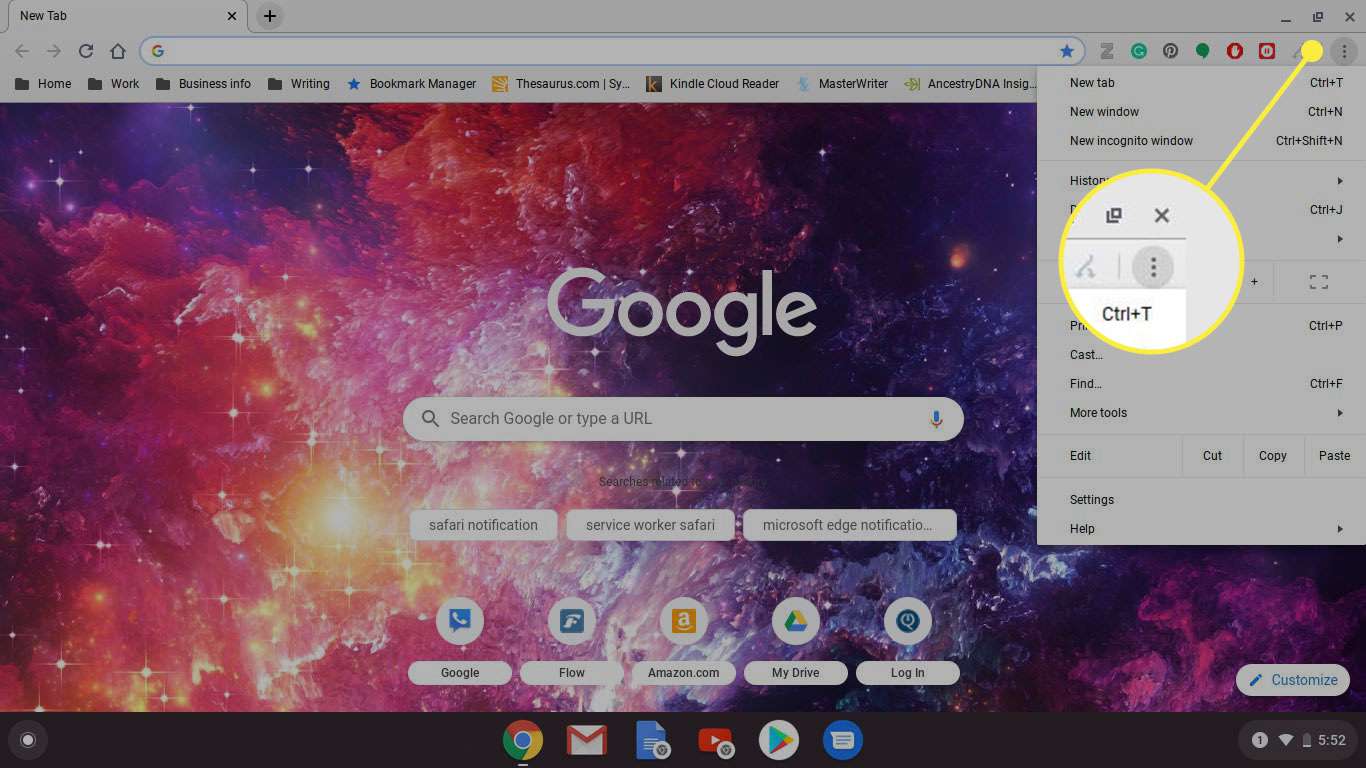The width and height of the screenshot is (1366, 768).
Task: Open Settings from the menu
Action: coord(1201,500)
